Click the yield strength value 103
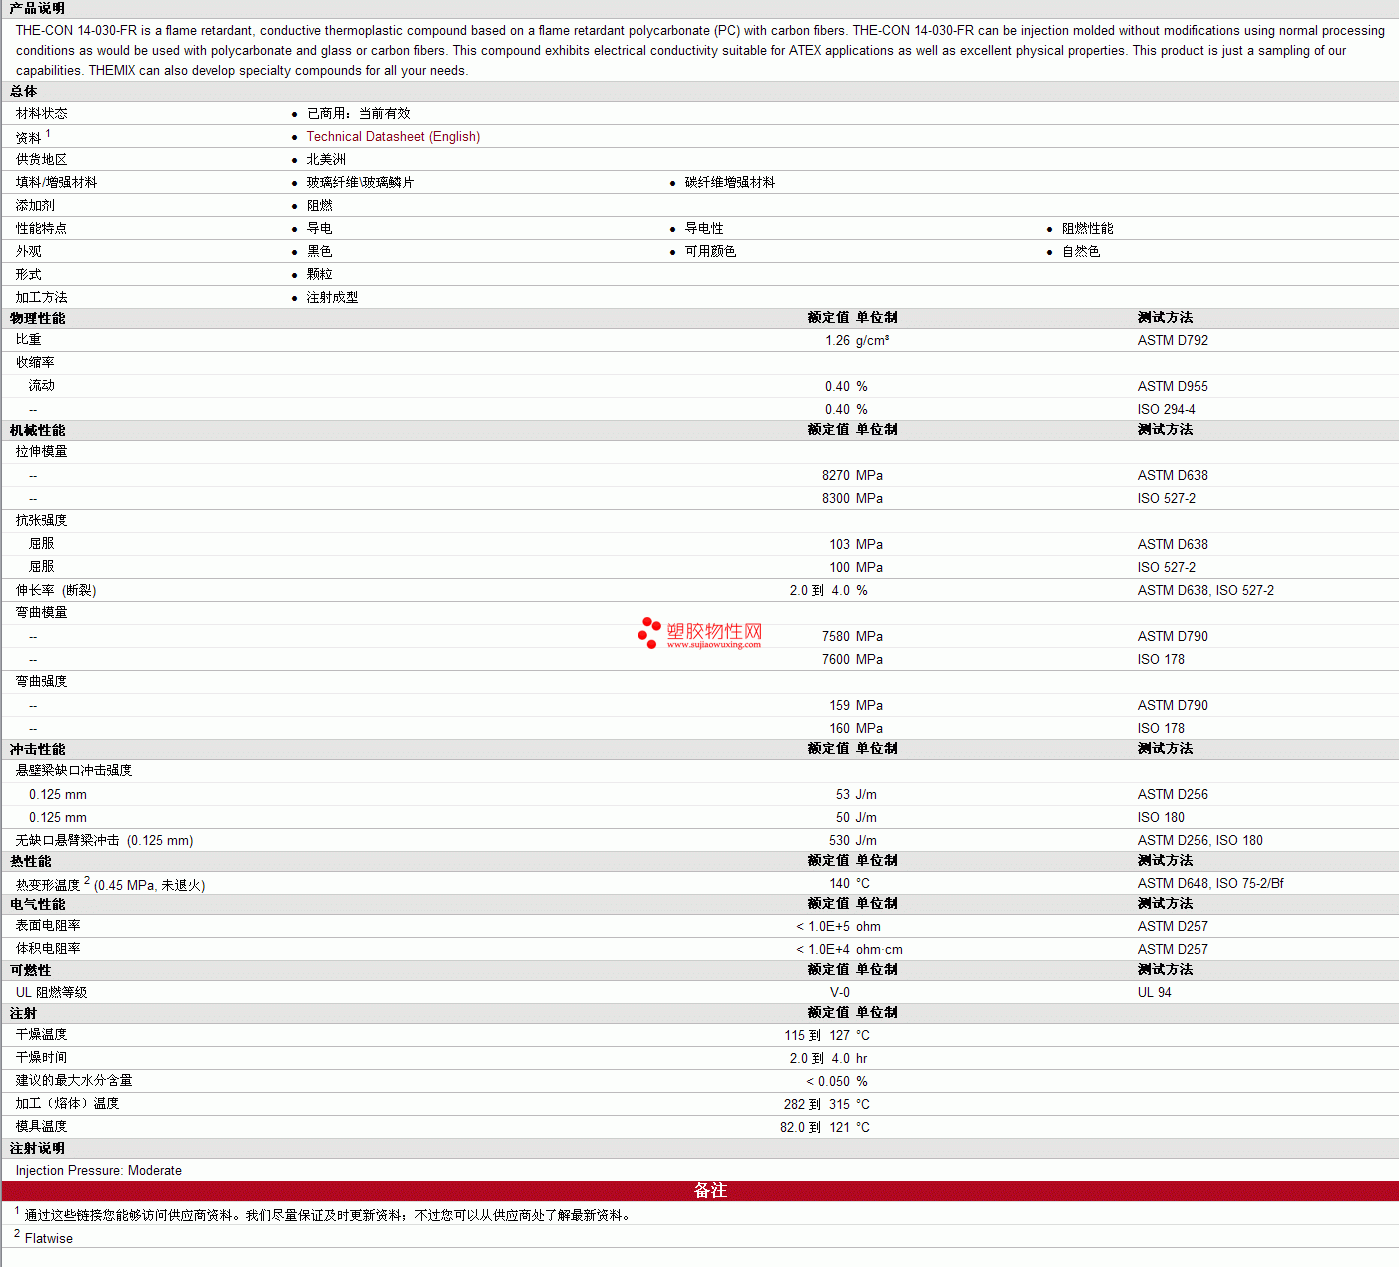This screenshot has width=1399, height=1267. click(839, 545)
